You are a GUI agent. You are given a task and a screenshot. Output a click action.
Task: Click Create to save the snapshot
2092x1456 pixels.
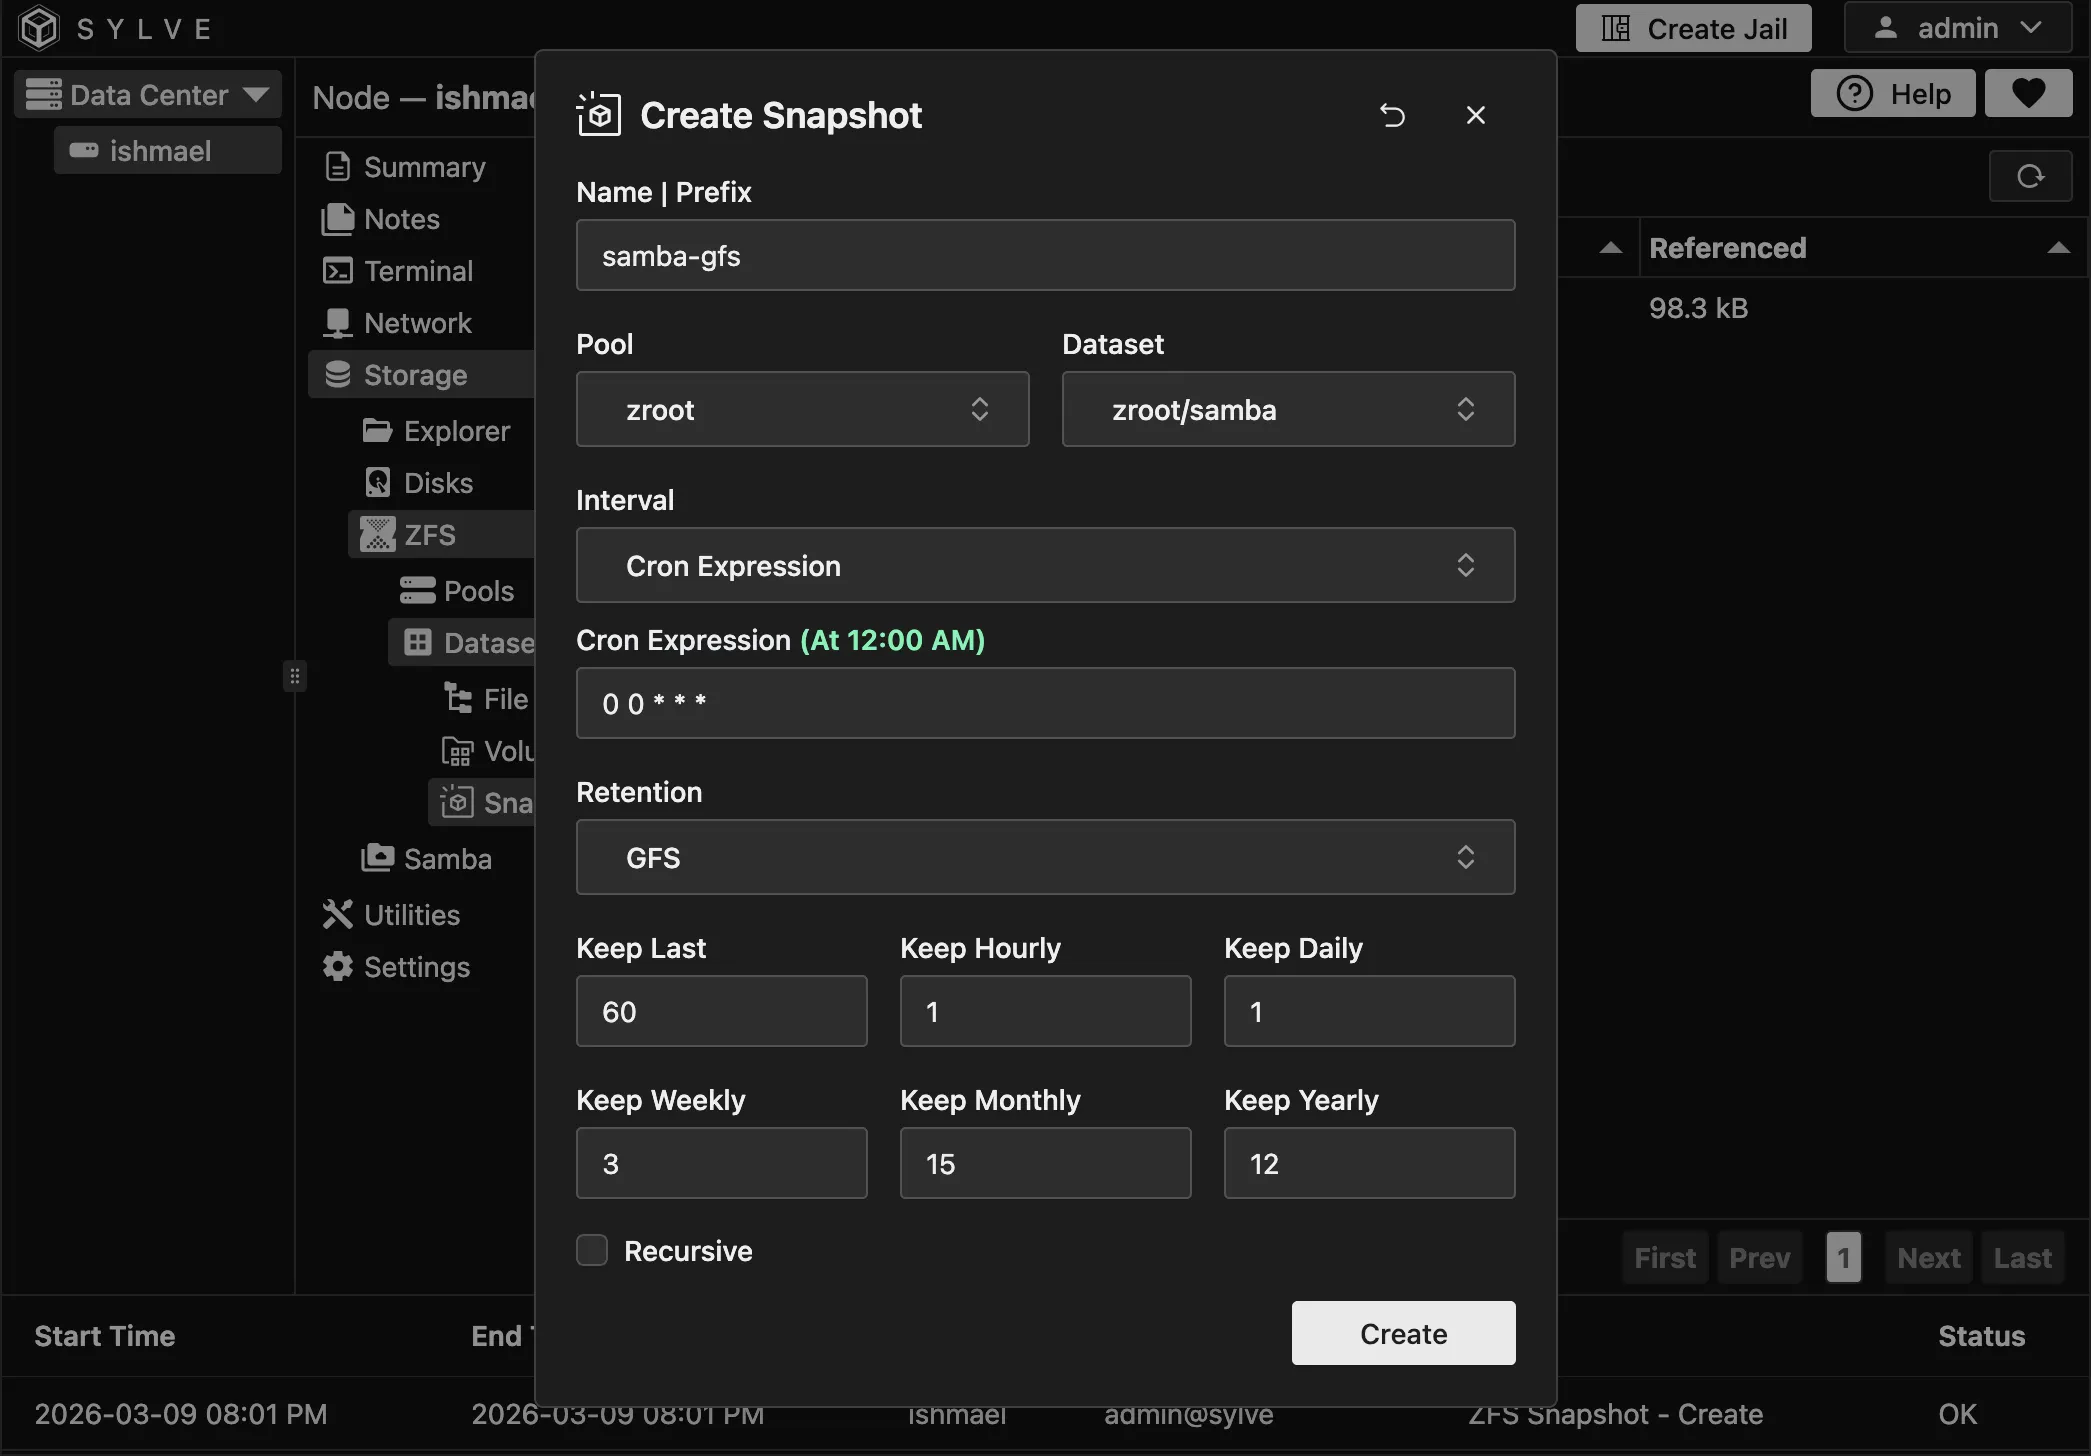(x=1402, y=1332)
